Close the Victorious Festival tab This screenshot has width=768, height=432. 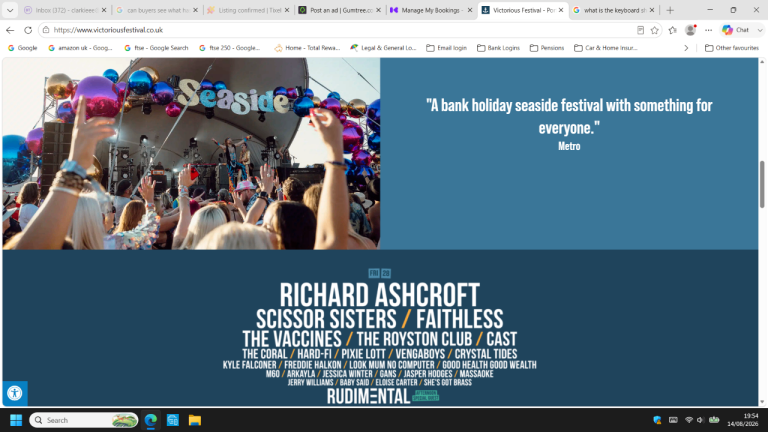pos(561,10)
